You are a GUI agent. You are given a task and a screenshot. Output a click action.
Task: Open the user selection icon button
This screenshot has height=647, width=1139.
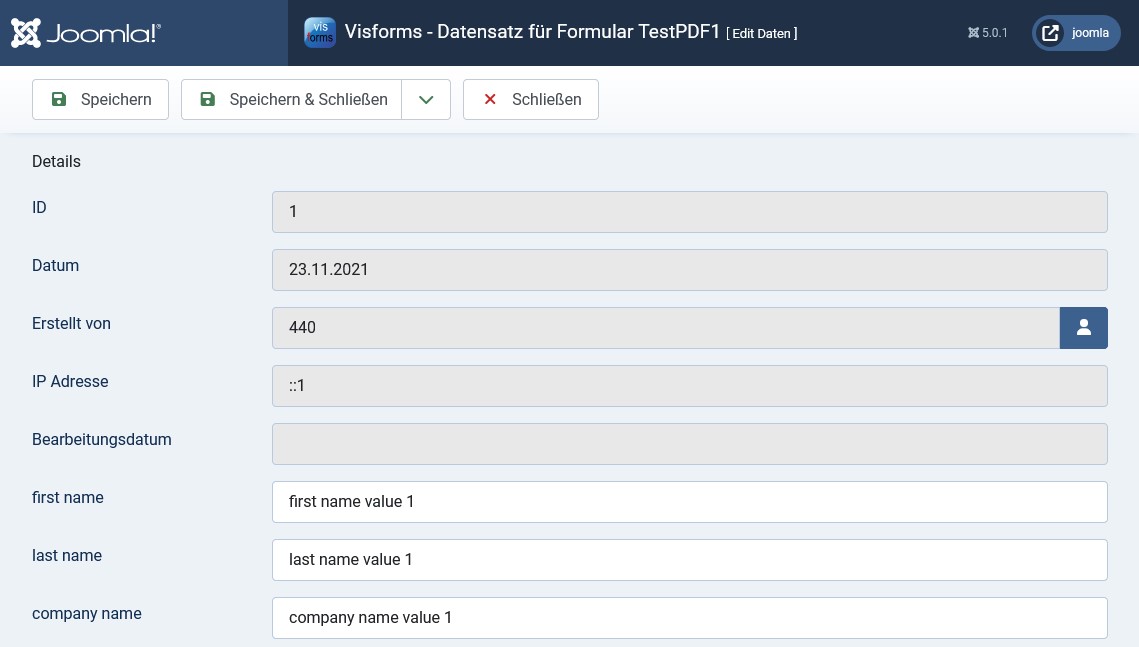coord(1083,328)
